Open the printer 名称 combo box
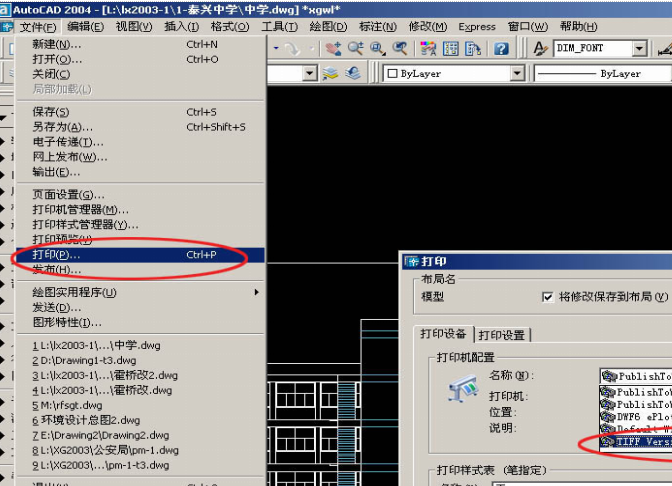This screenshot has width=672, height=486. [636, 376]
